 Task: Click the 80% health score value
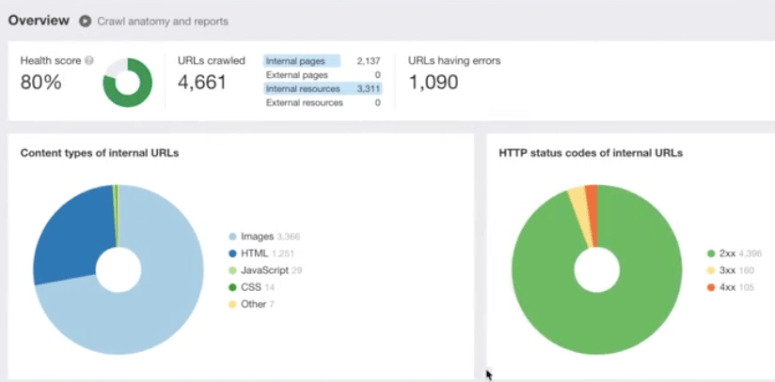(41, 82)
